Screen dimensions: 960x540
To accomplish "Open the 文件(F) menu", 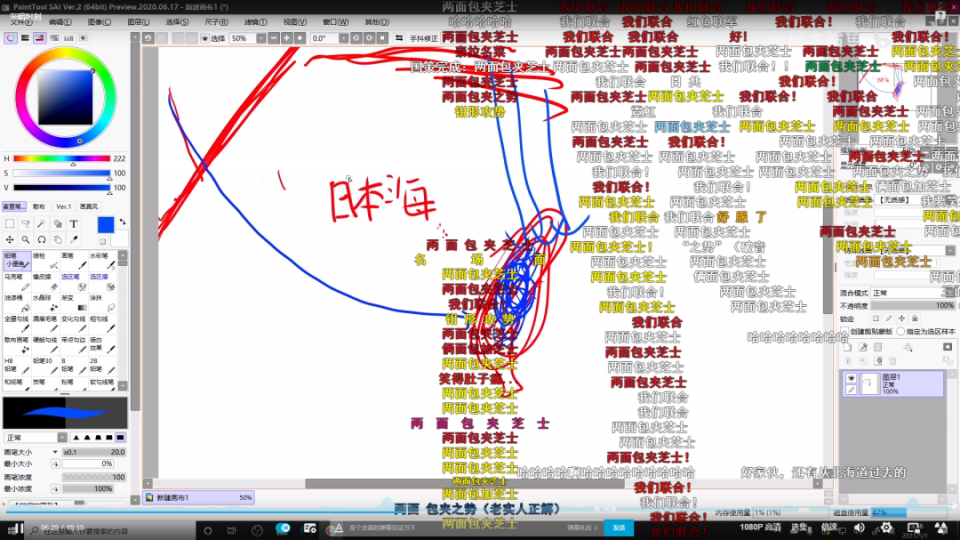I will pos(22,22).
